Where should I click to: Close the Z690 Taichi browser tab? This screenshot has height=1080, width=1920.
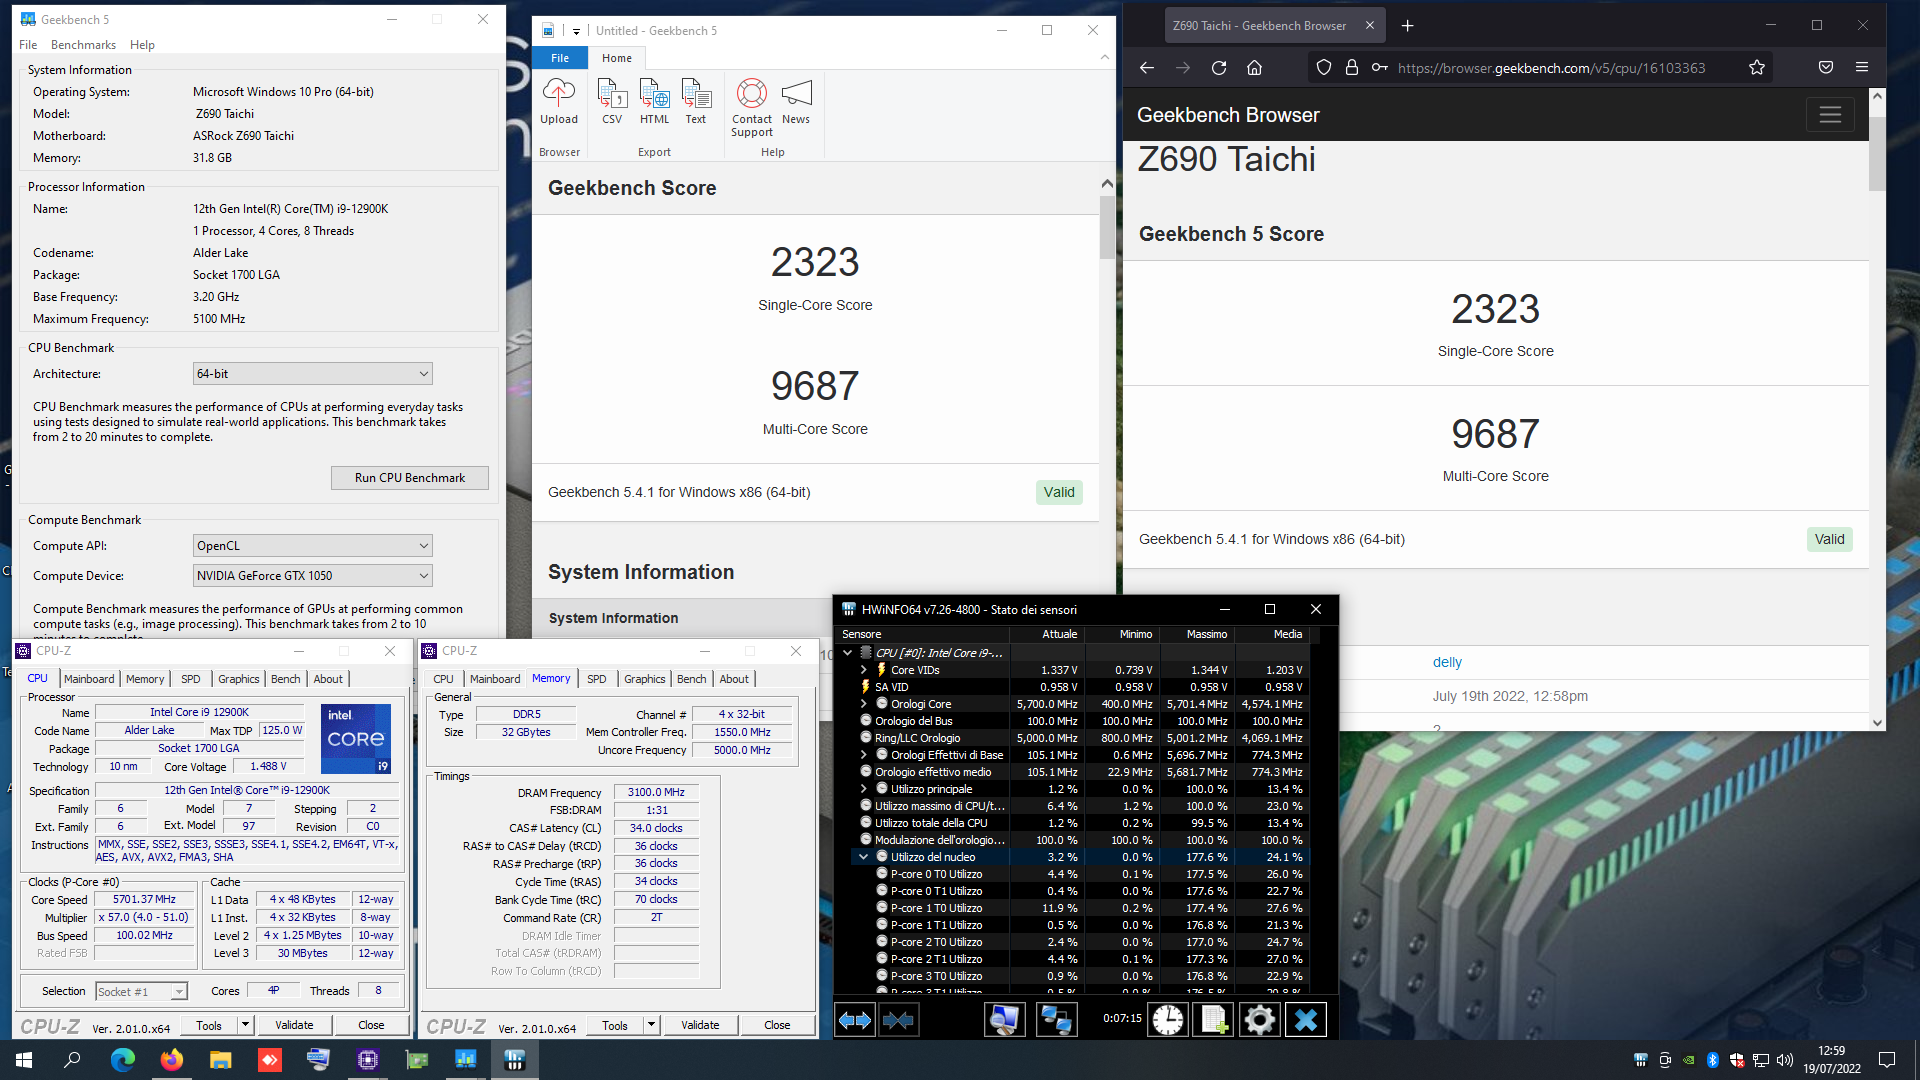(1370, 26)
